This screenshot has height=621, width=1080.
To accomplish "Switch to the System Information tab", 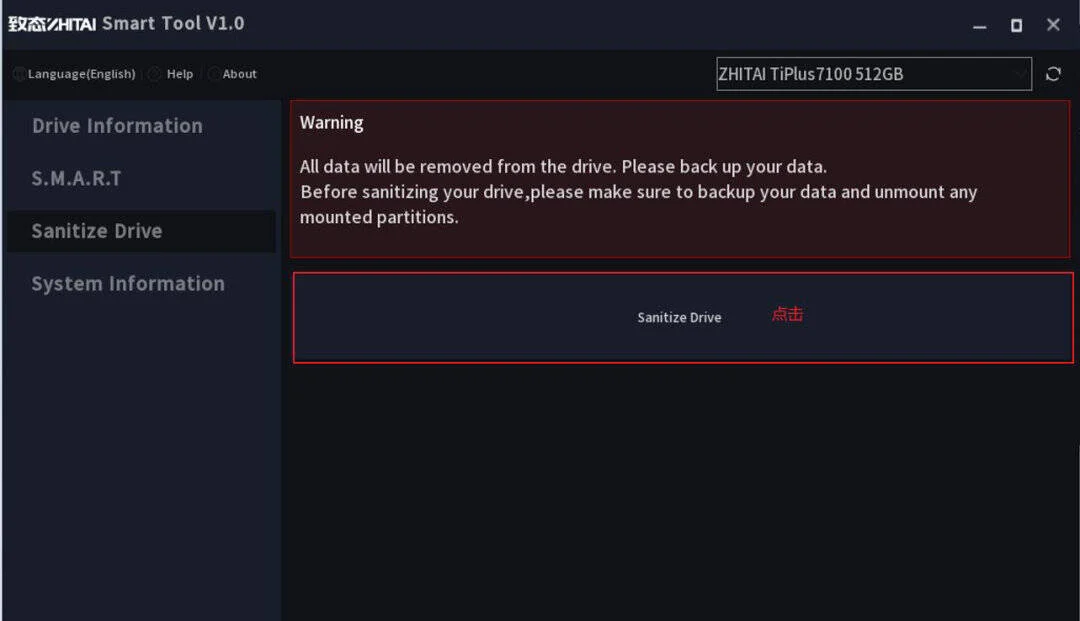I will [128, 284].
